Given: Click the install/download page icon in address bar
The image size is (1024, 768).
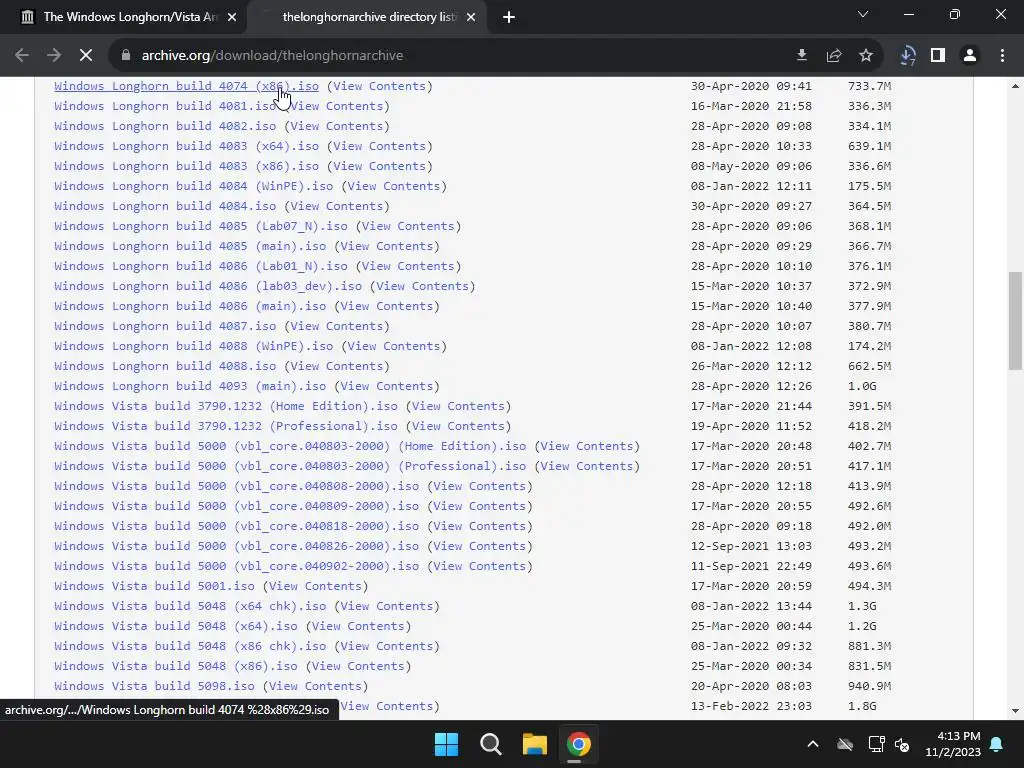Looking at the screenshot, I should (x=802, y=56).
